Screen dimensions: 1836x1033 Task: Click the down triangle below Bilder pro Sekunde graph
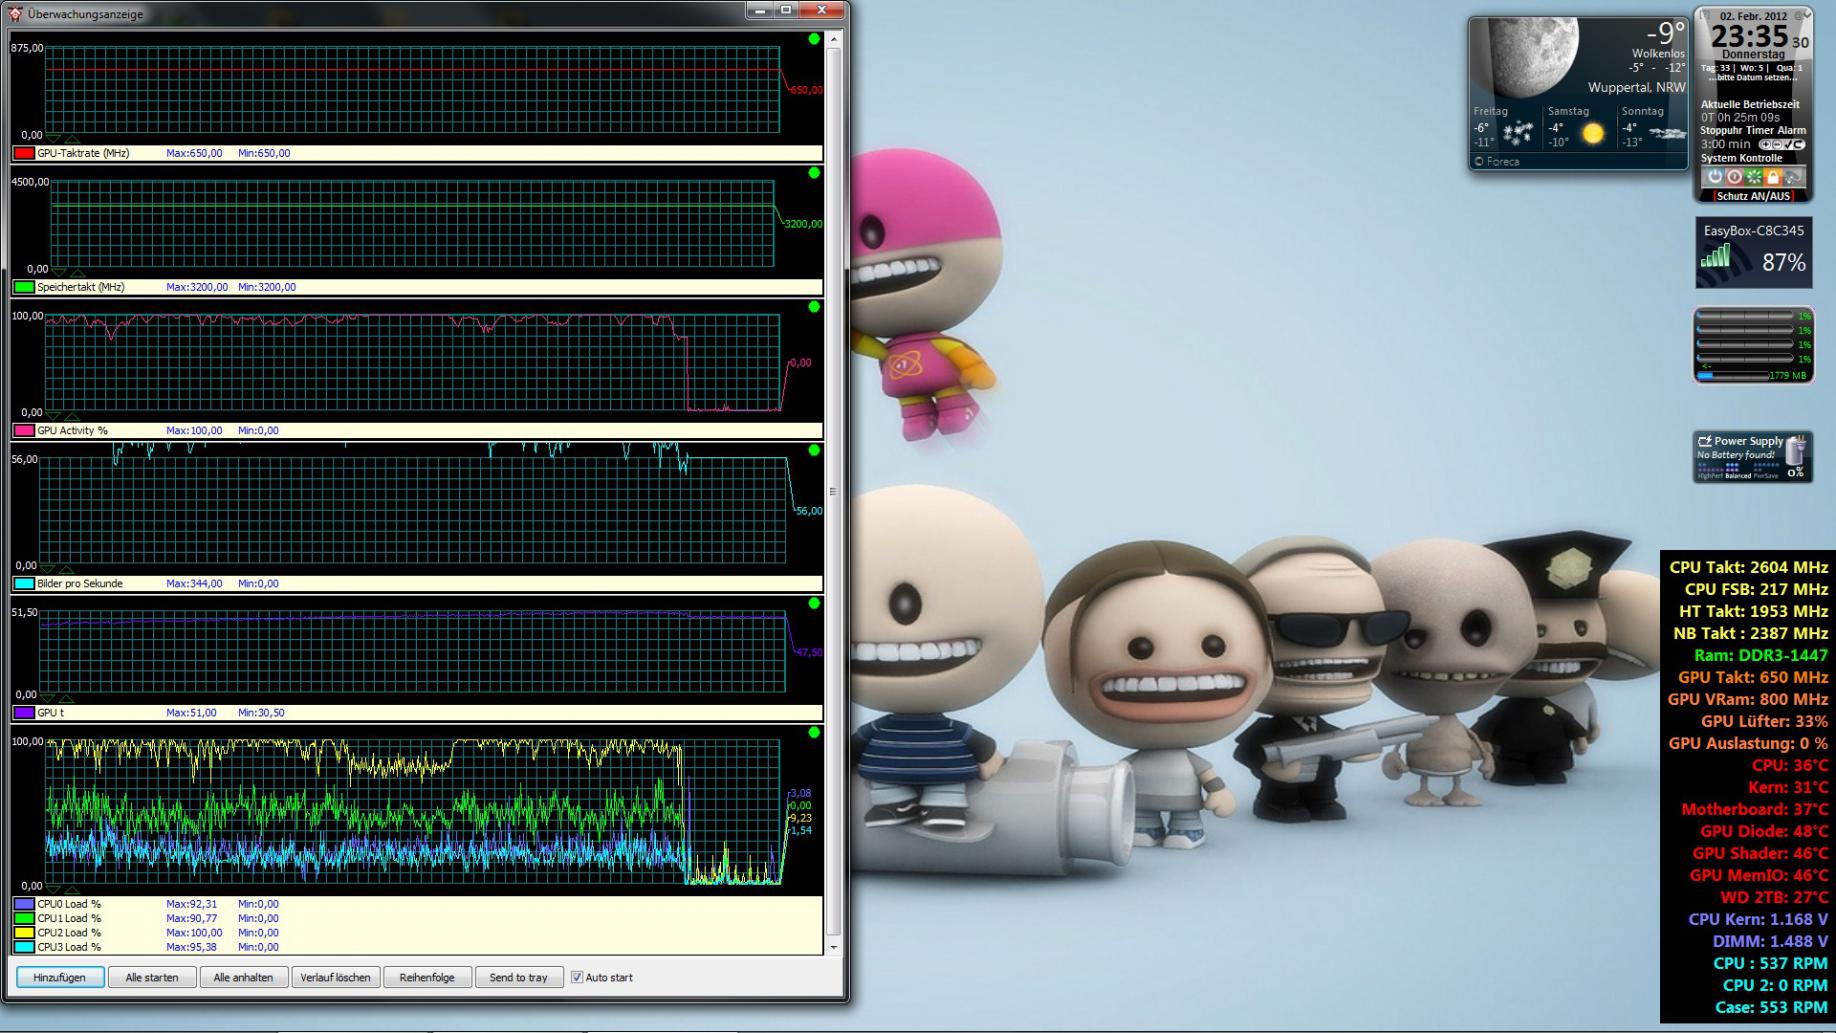[46, 569]
